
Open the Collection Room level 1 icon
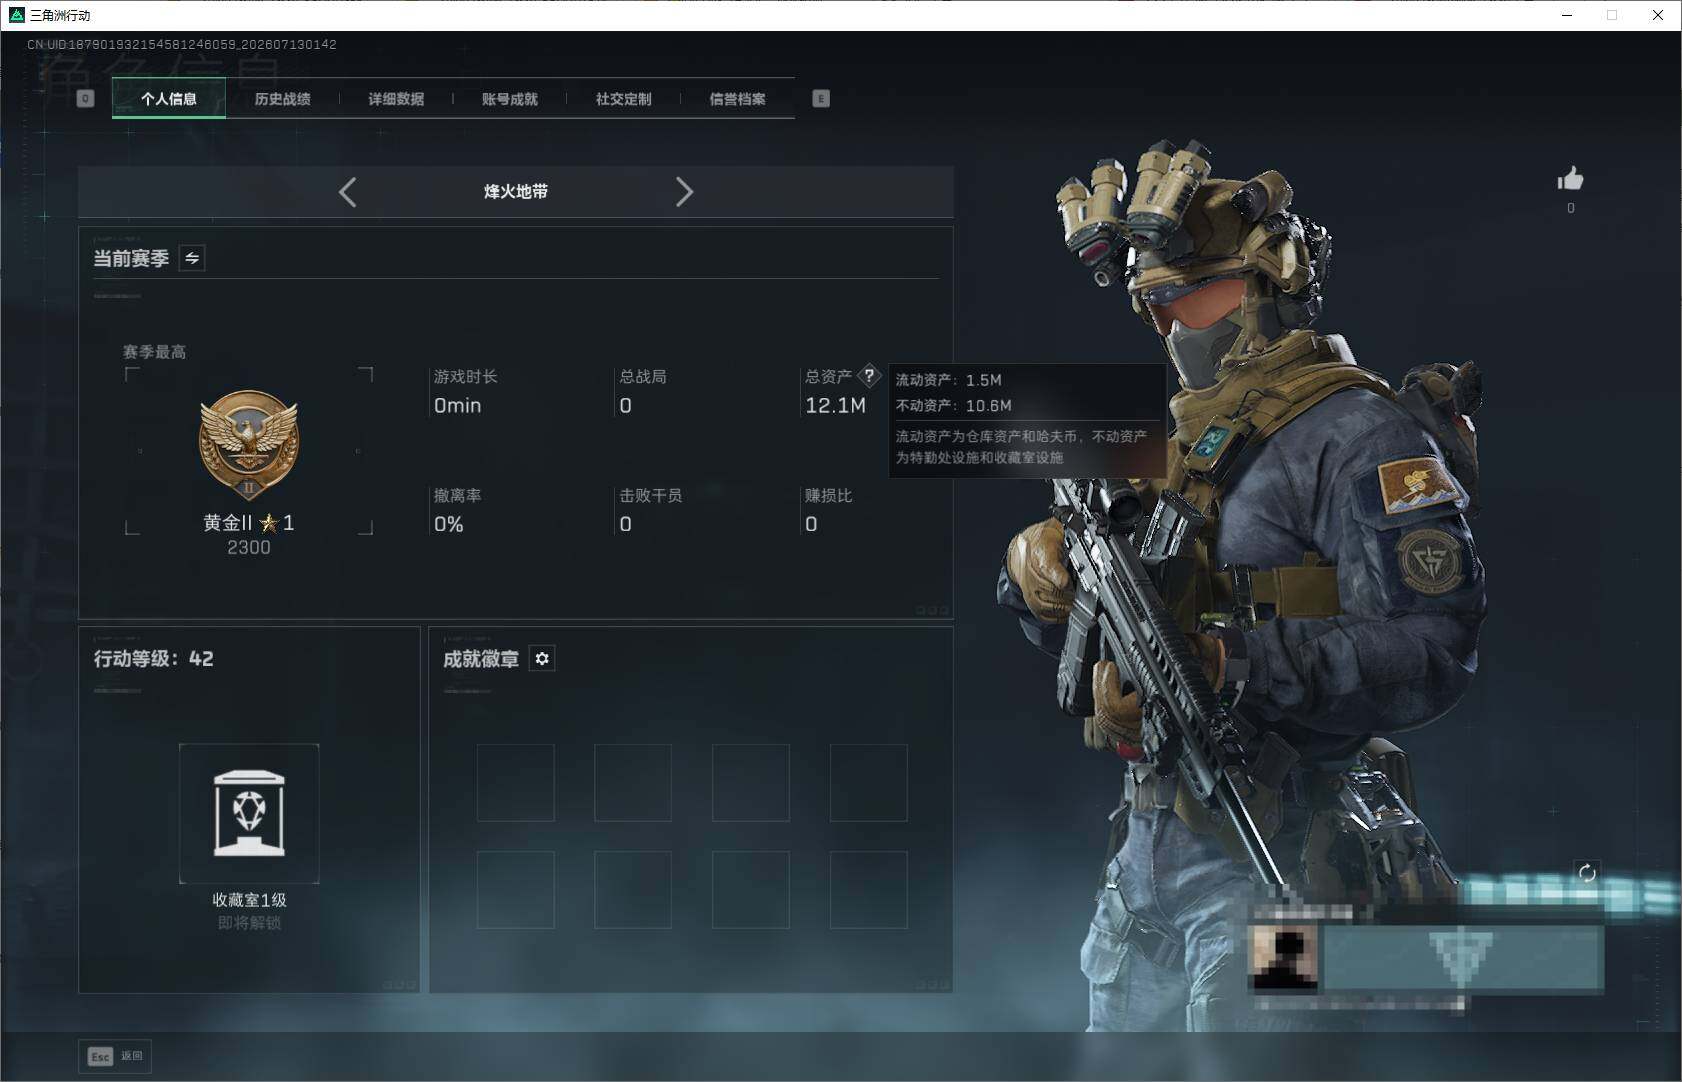249,814
